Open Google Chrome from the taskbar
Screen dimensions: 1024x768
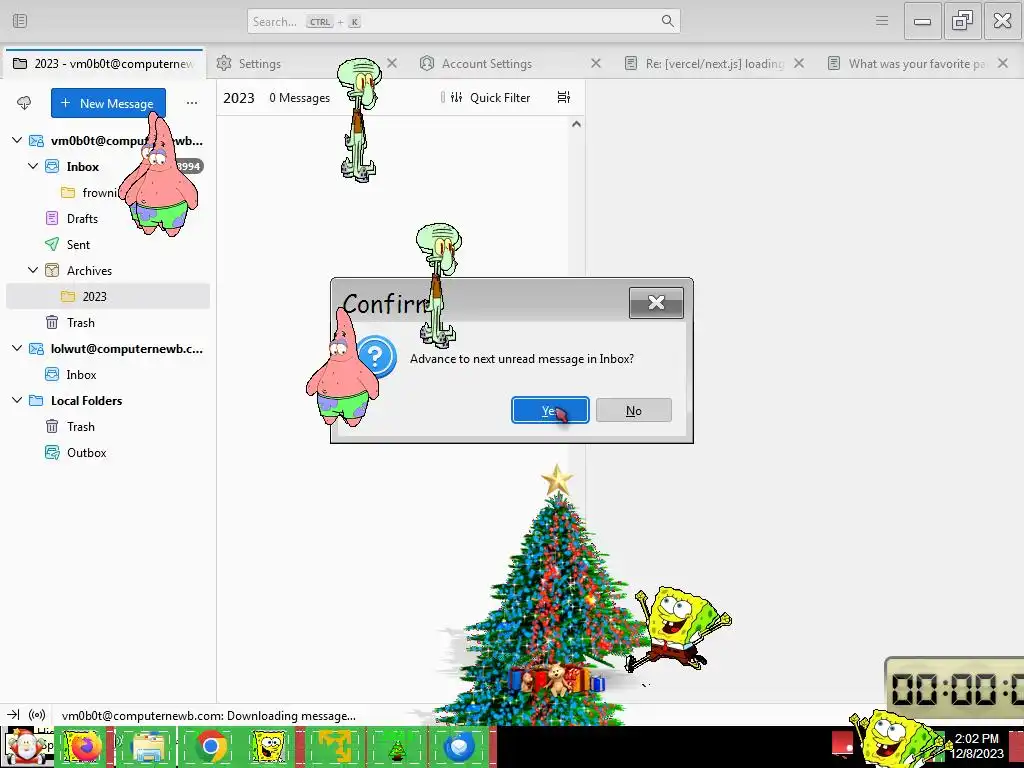point(210,746)
